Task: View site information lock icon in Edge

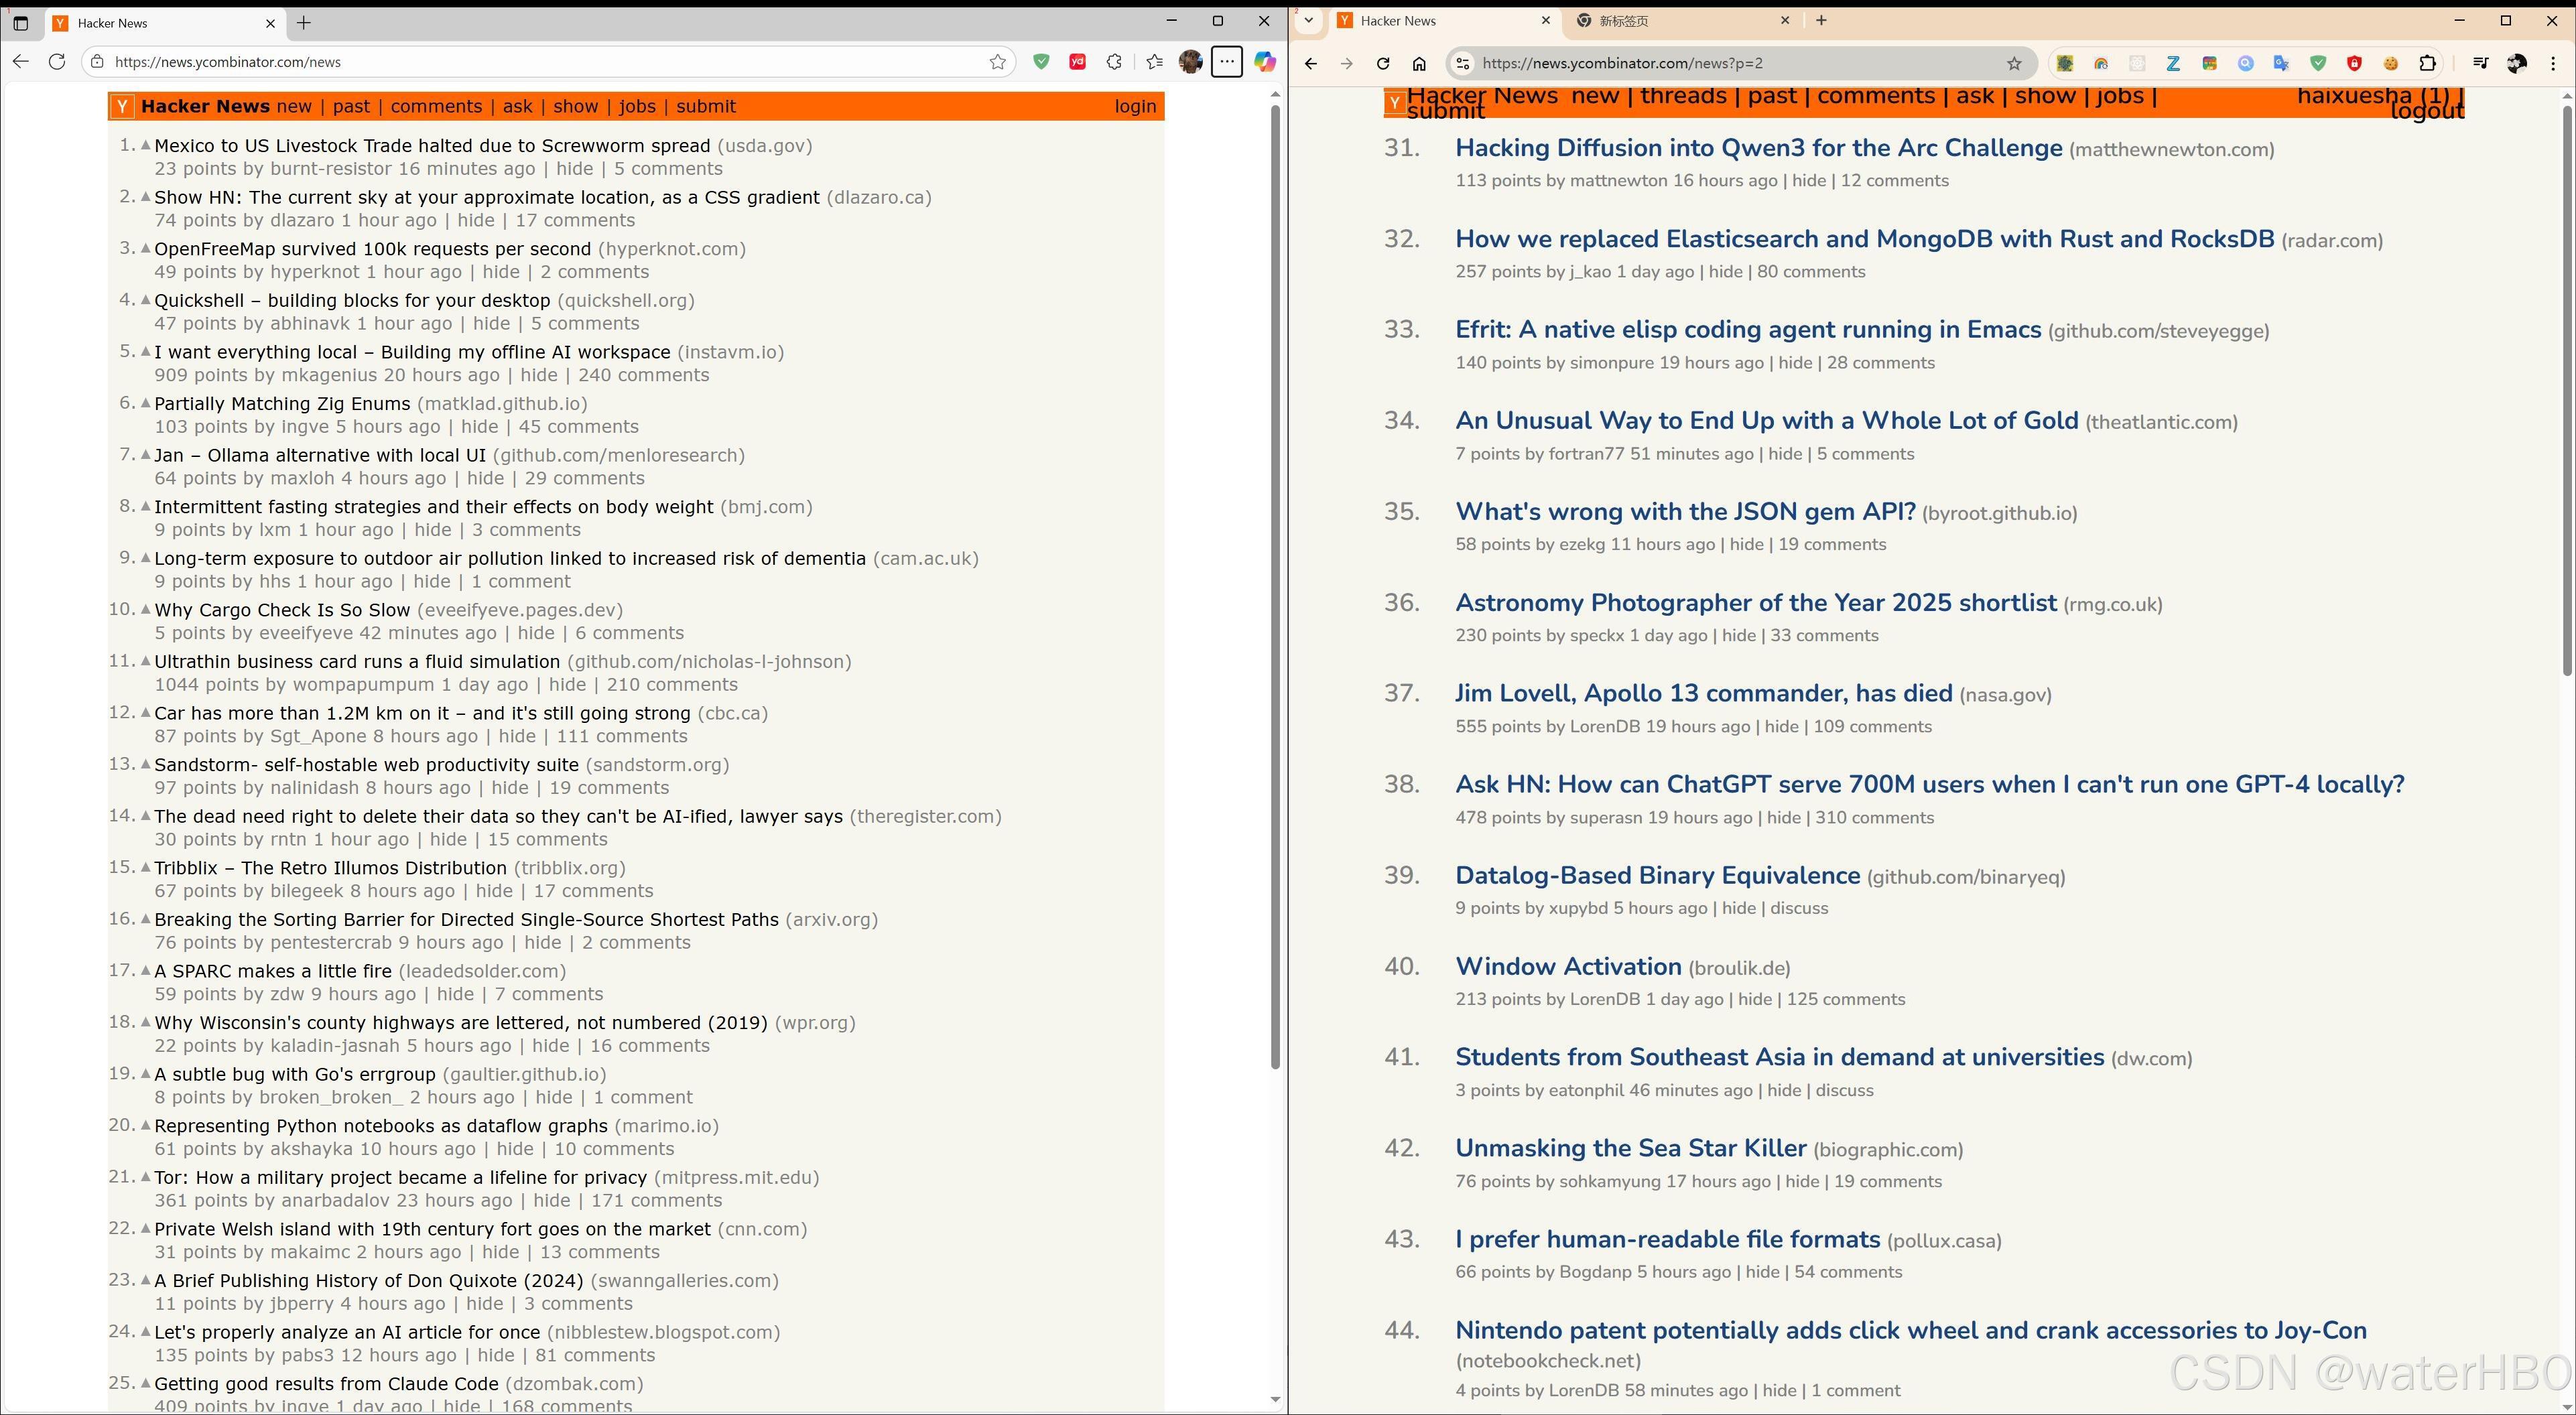Action: [97, 62]
